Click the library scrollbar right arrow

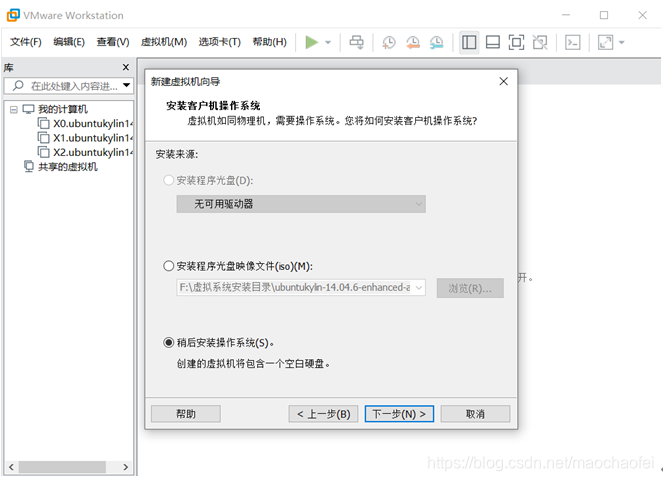tap(126, 467)
